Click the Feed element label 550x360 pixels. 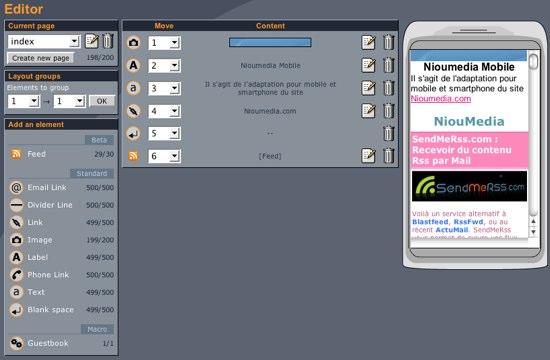coord(36,154)
